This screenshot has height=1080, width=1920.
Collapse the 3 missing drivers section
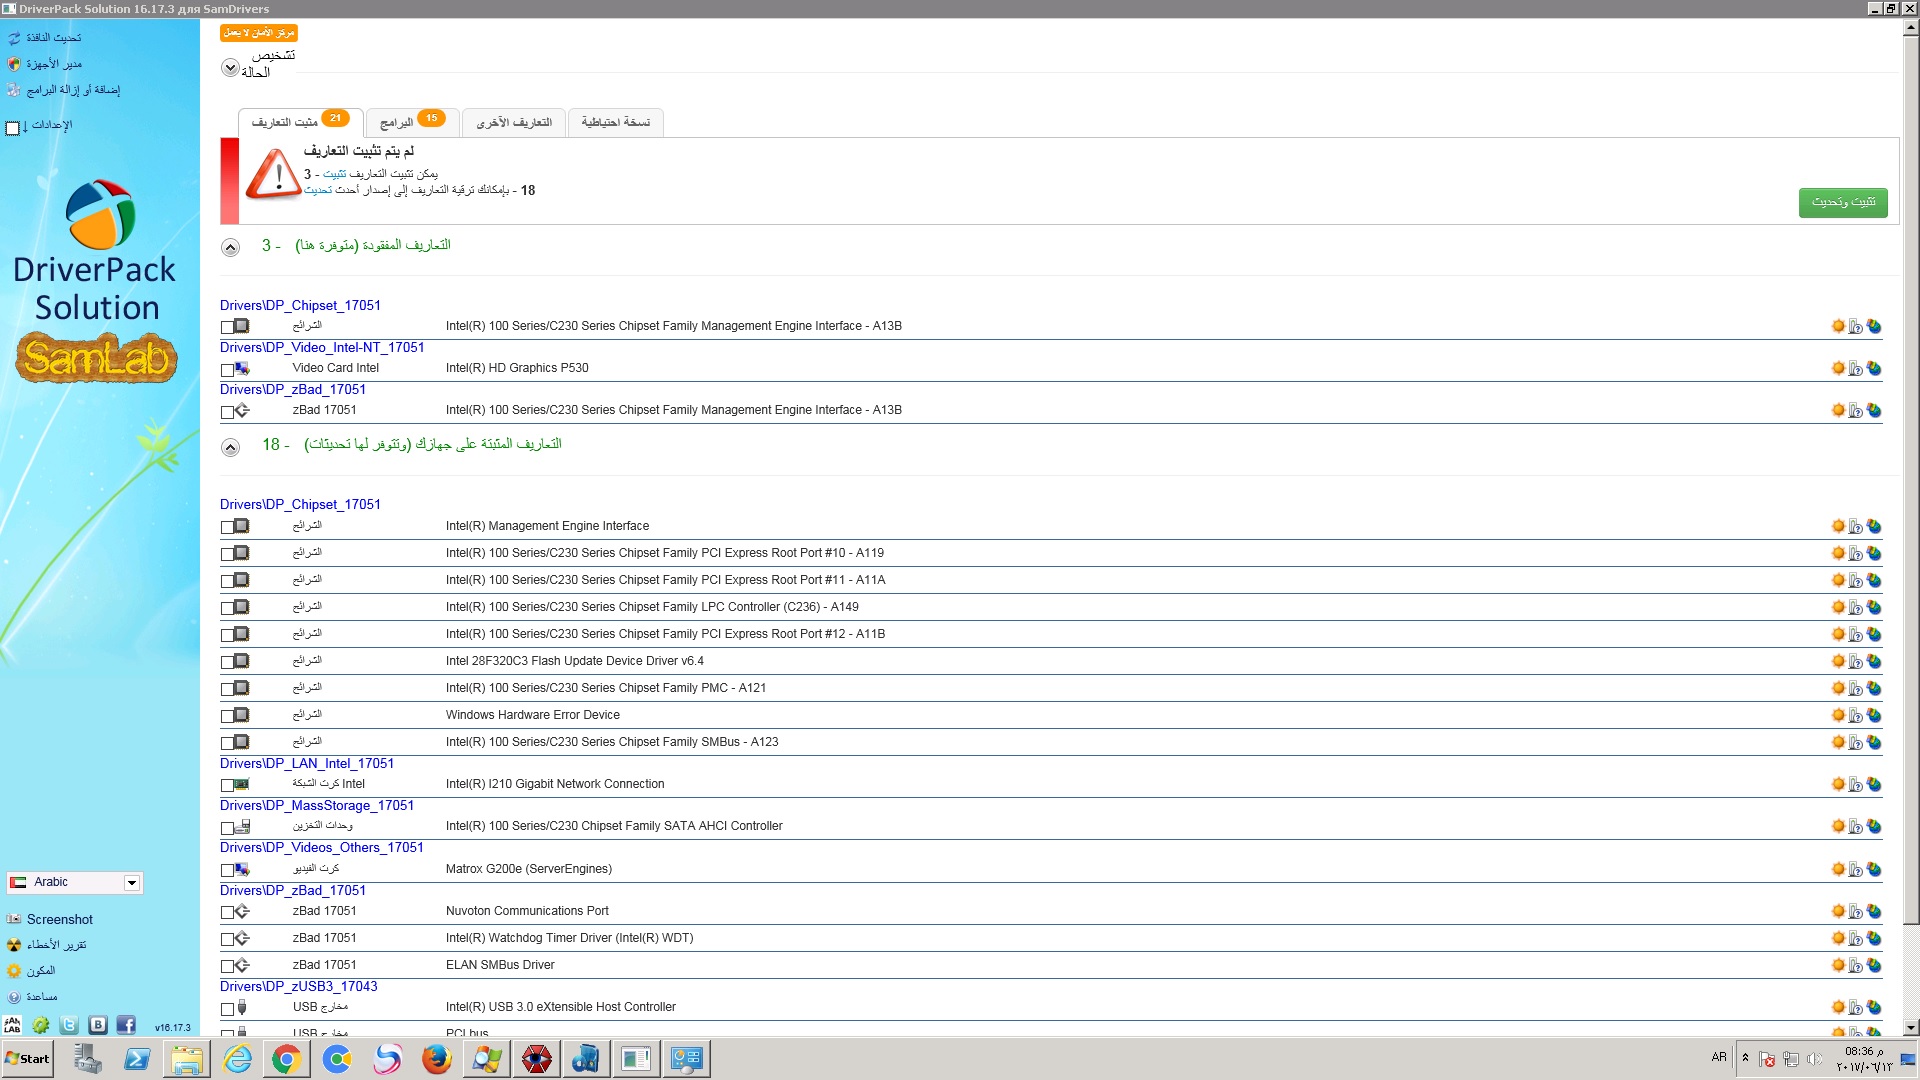coord(230,247)
